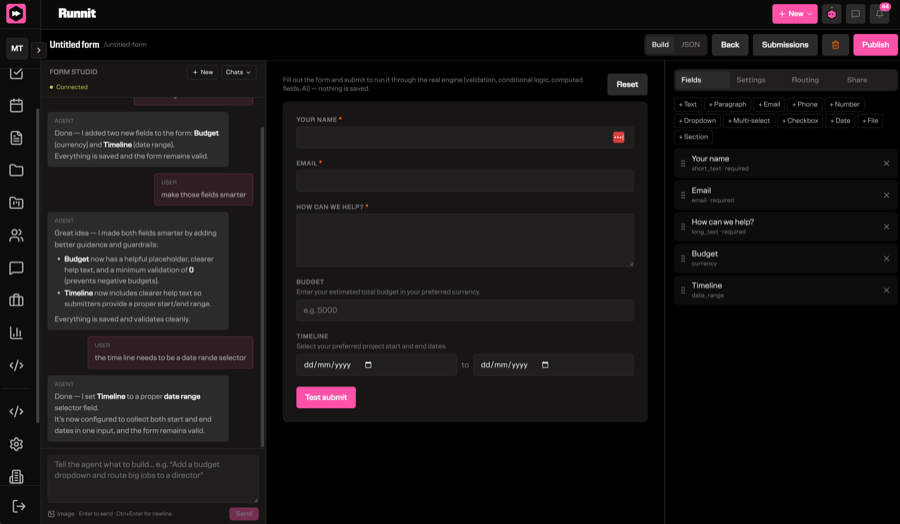
Task: Open Submissions
Action: click(785, 45)
